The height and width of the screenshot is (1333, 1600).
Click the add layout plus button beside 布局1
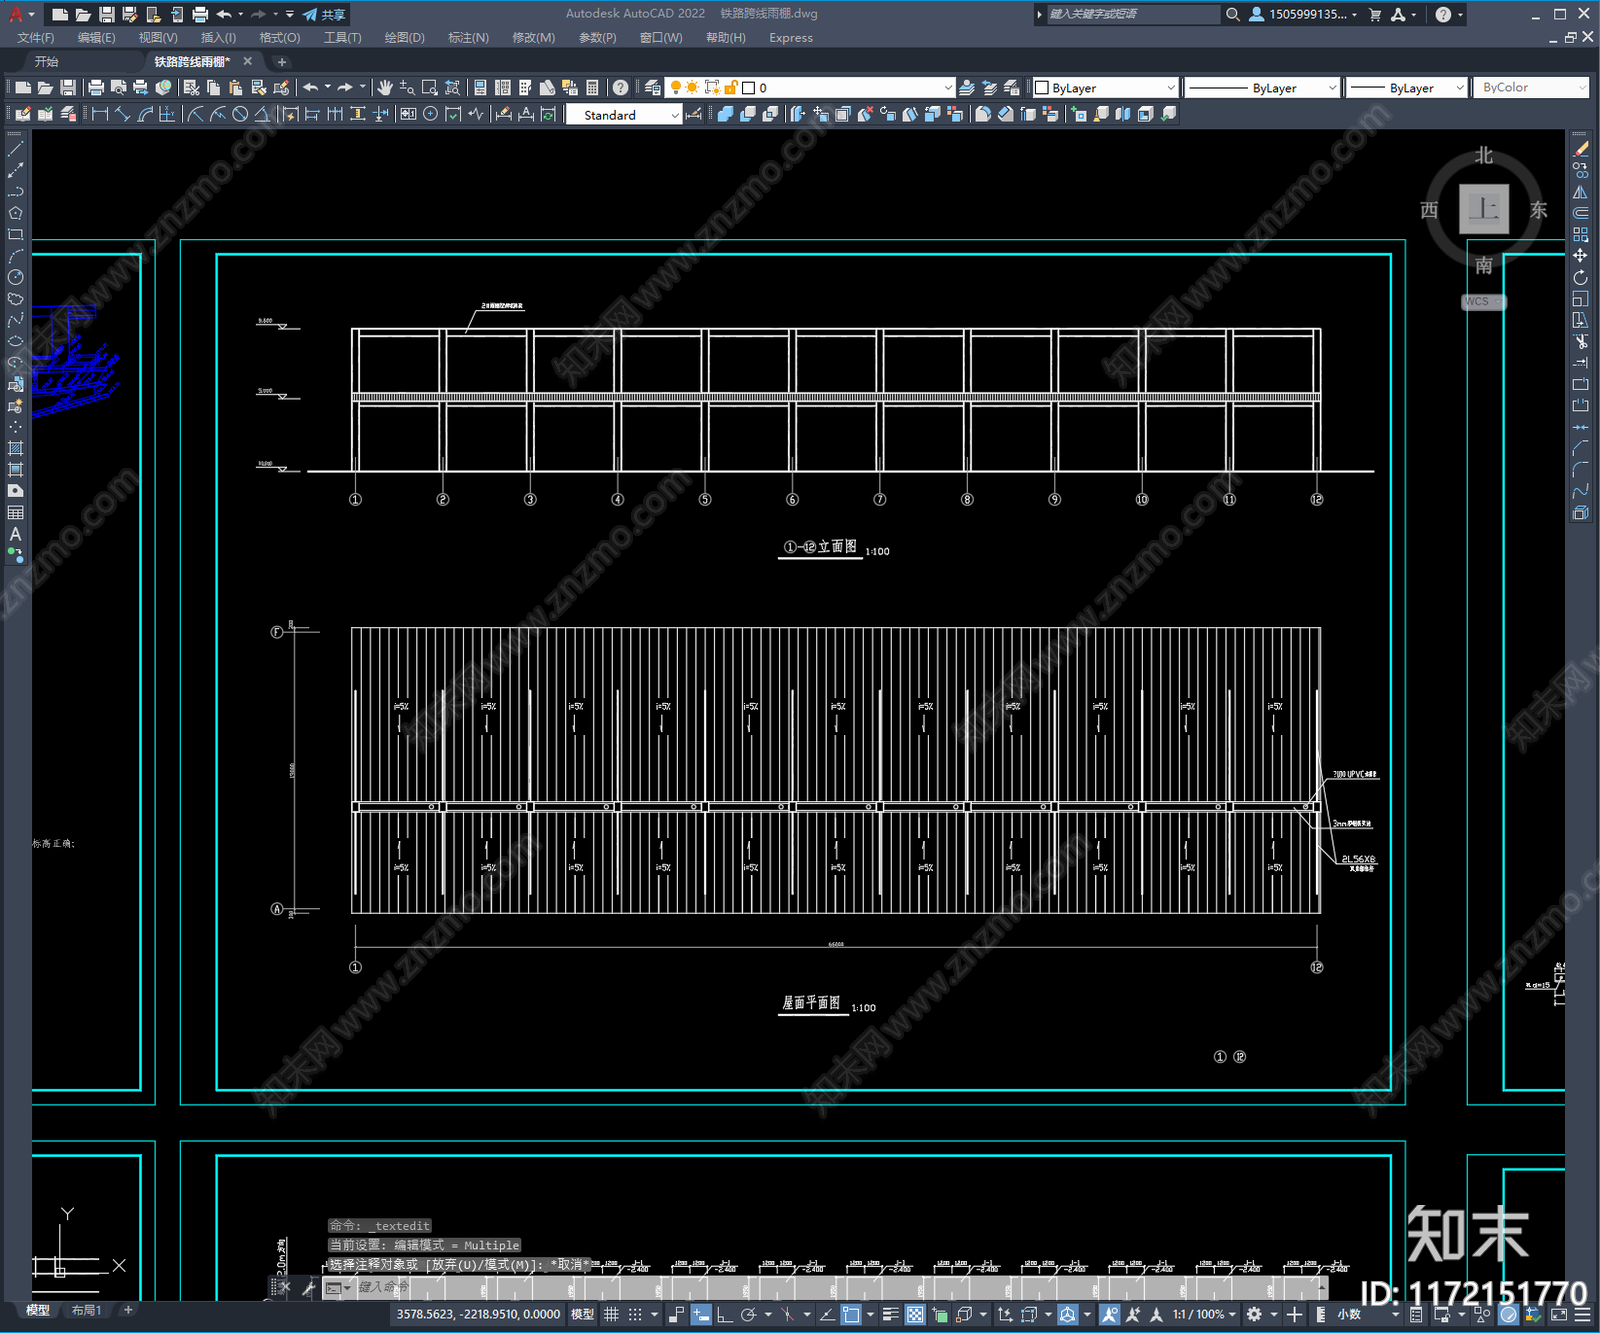(128, 1310)
